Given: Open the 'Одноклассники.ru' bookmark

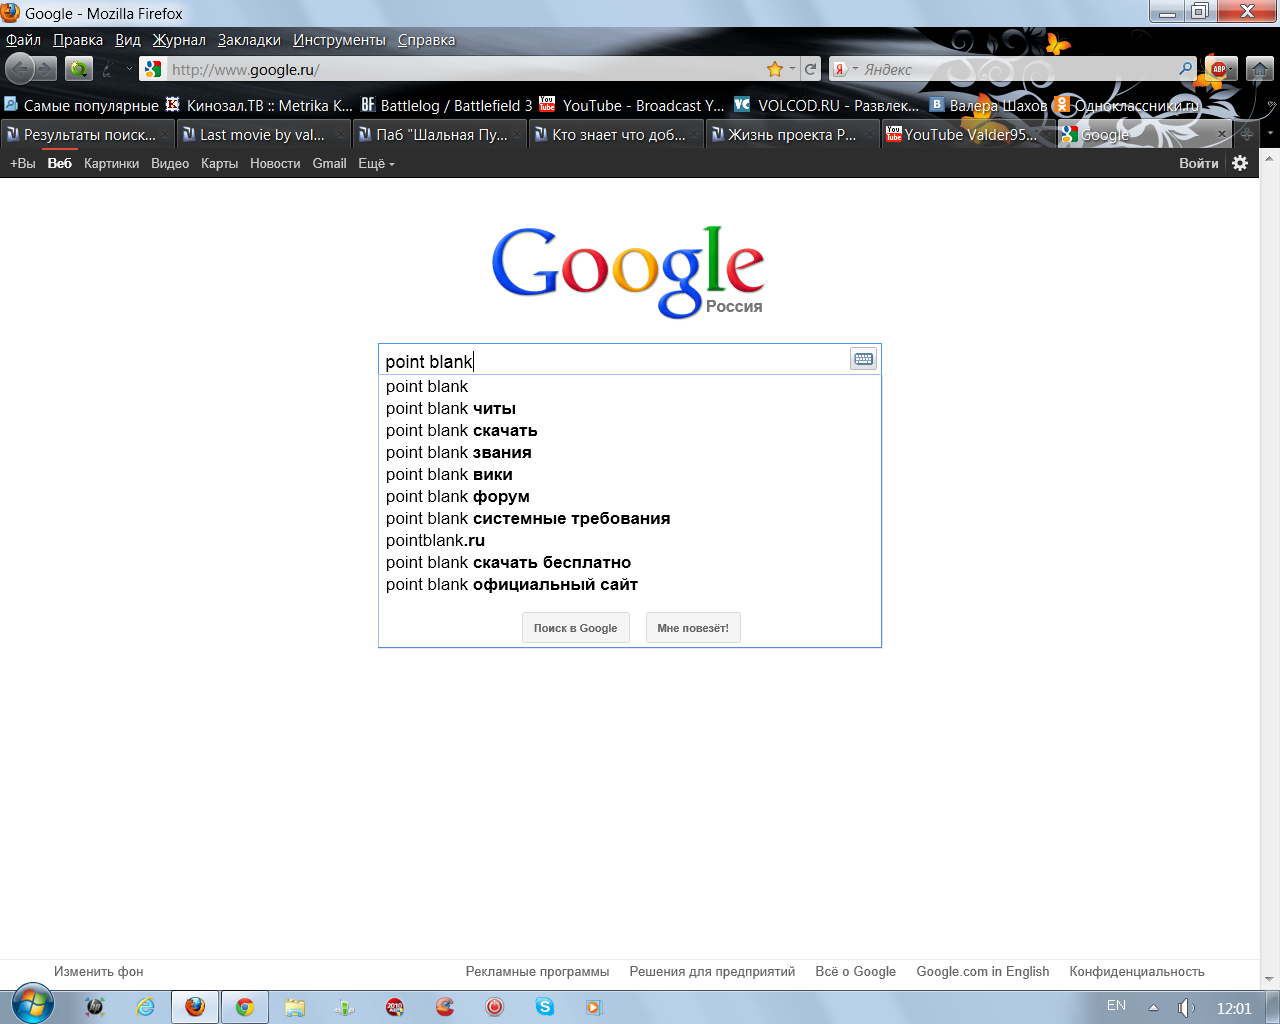Looking at the screenshot, I should [1127, 105].
